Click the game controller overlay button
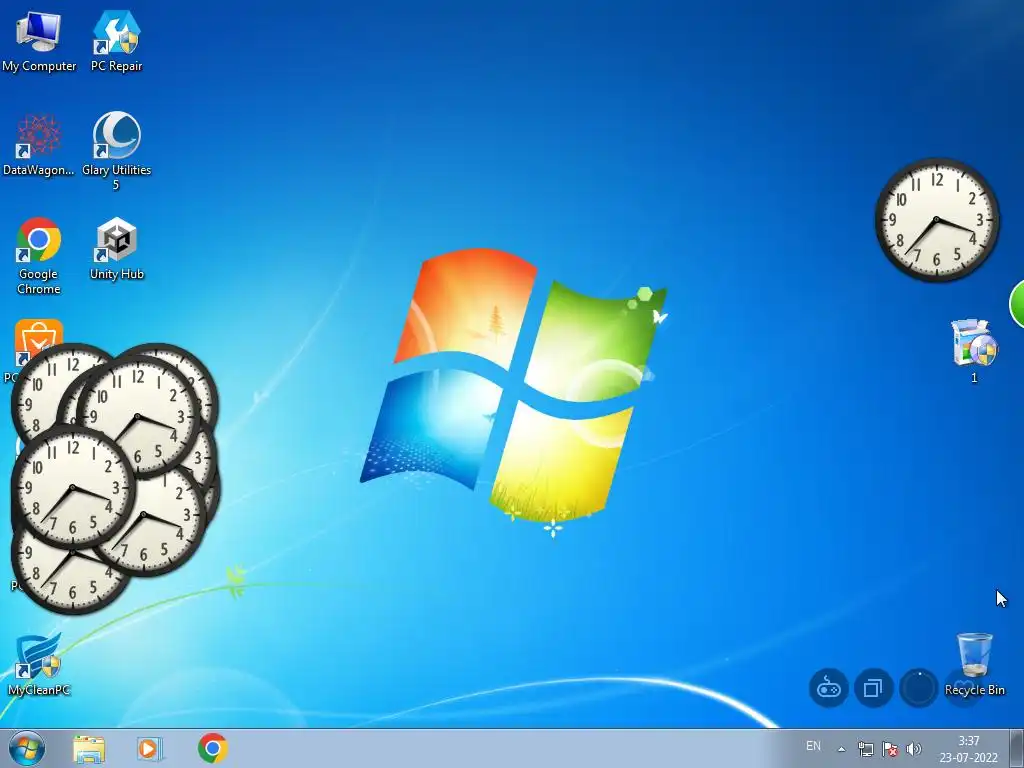The height and width of the screenshot is (768, 1024). (x=829, y=688)
